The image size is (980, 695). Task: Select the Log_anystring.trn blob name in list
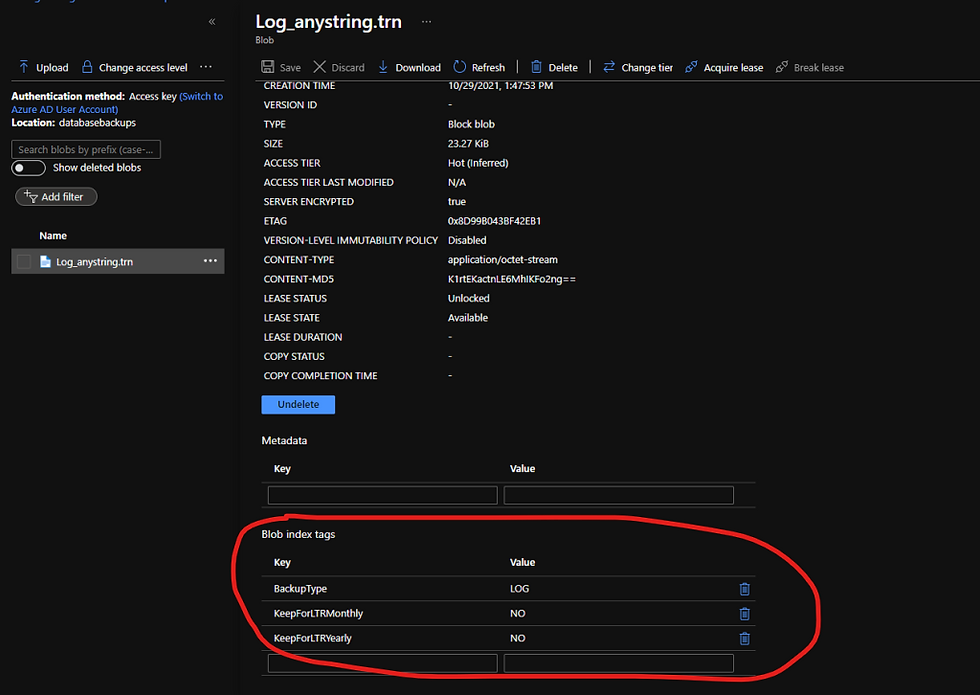click(x=94, y=262)
